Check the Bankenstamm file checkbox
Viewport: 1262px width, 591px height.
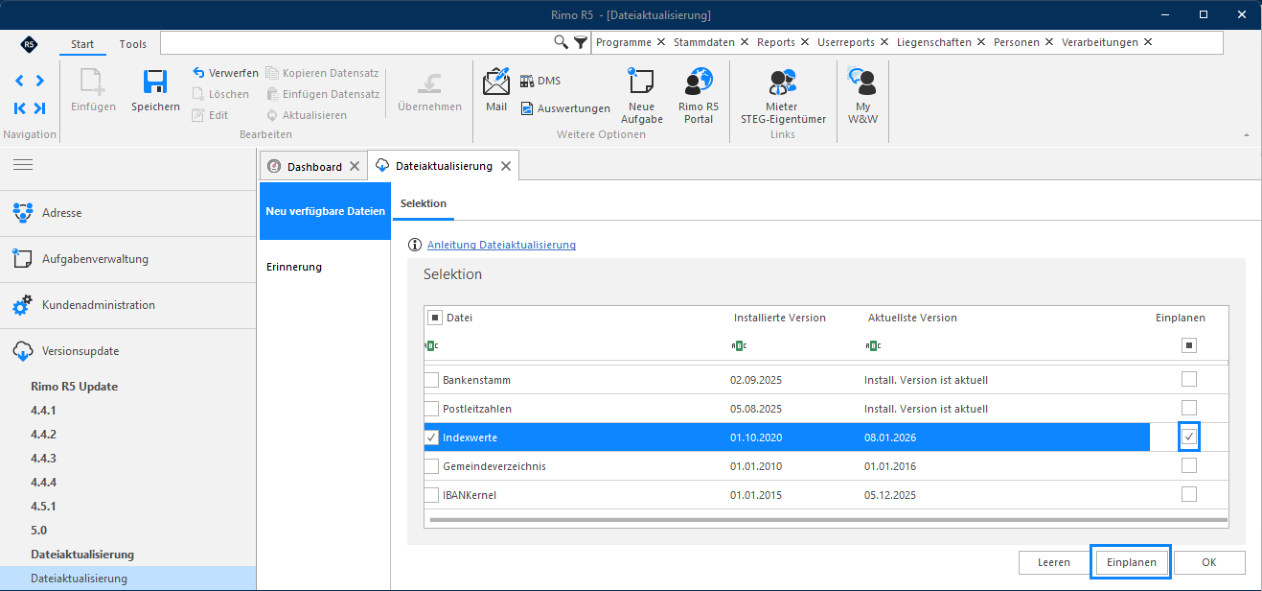tap(432, 380)
